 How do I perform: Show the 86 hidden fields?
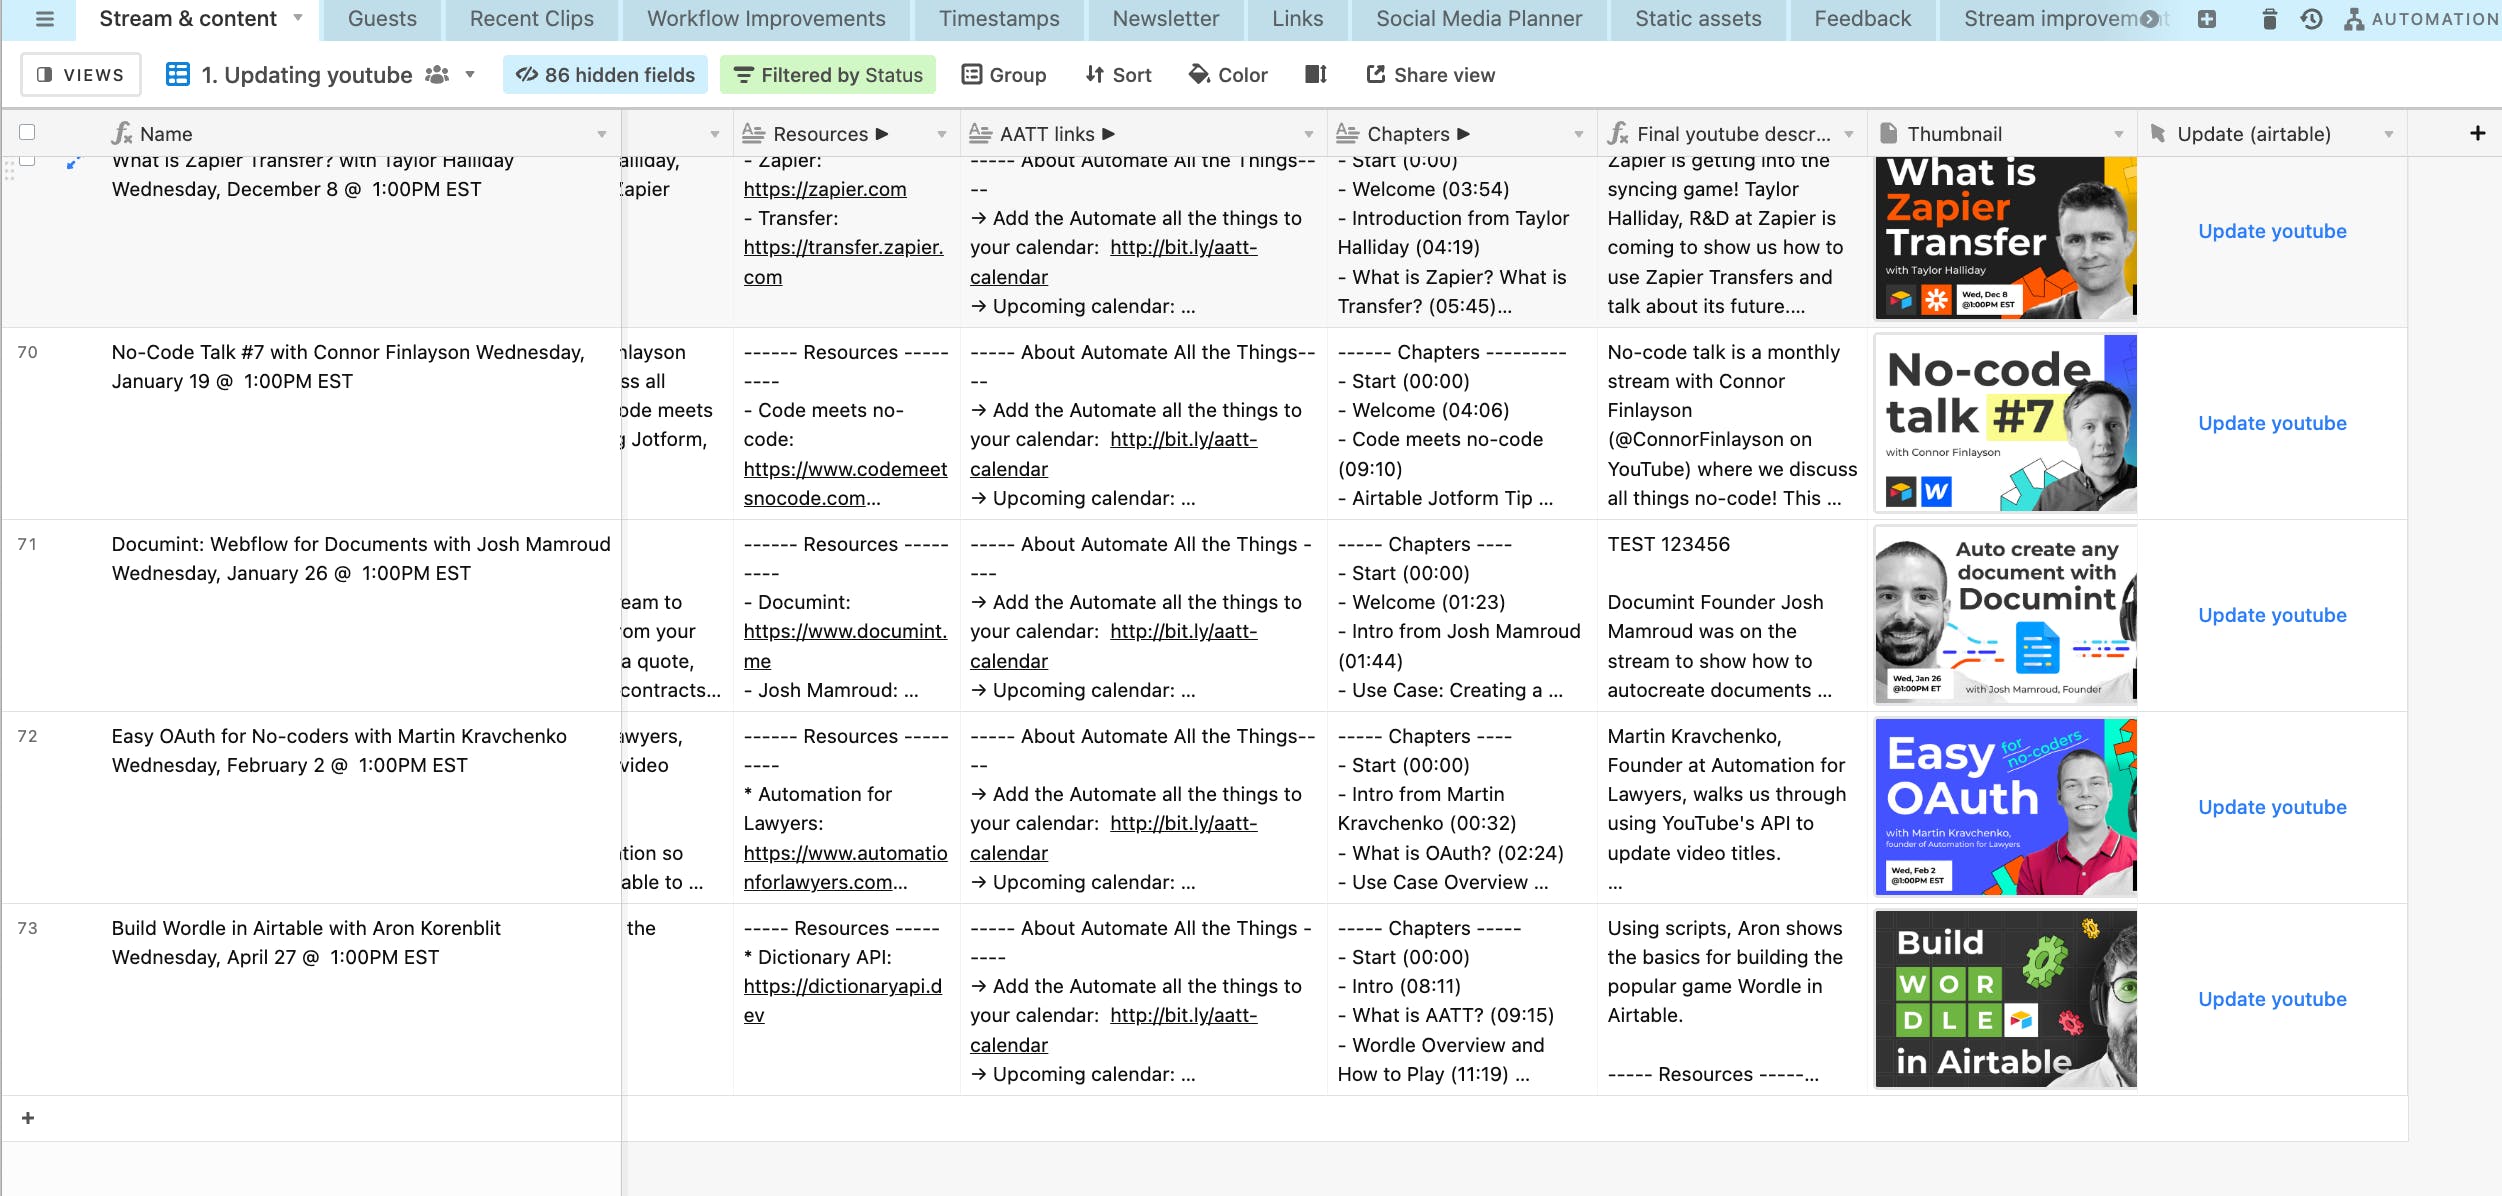point(605,75)
